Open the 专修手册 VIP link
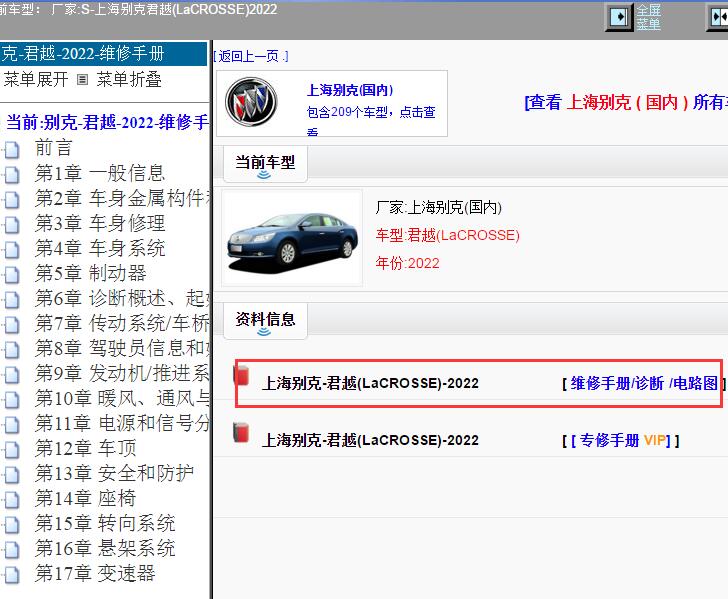 [621, 440]
